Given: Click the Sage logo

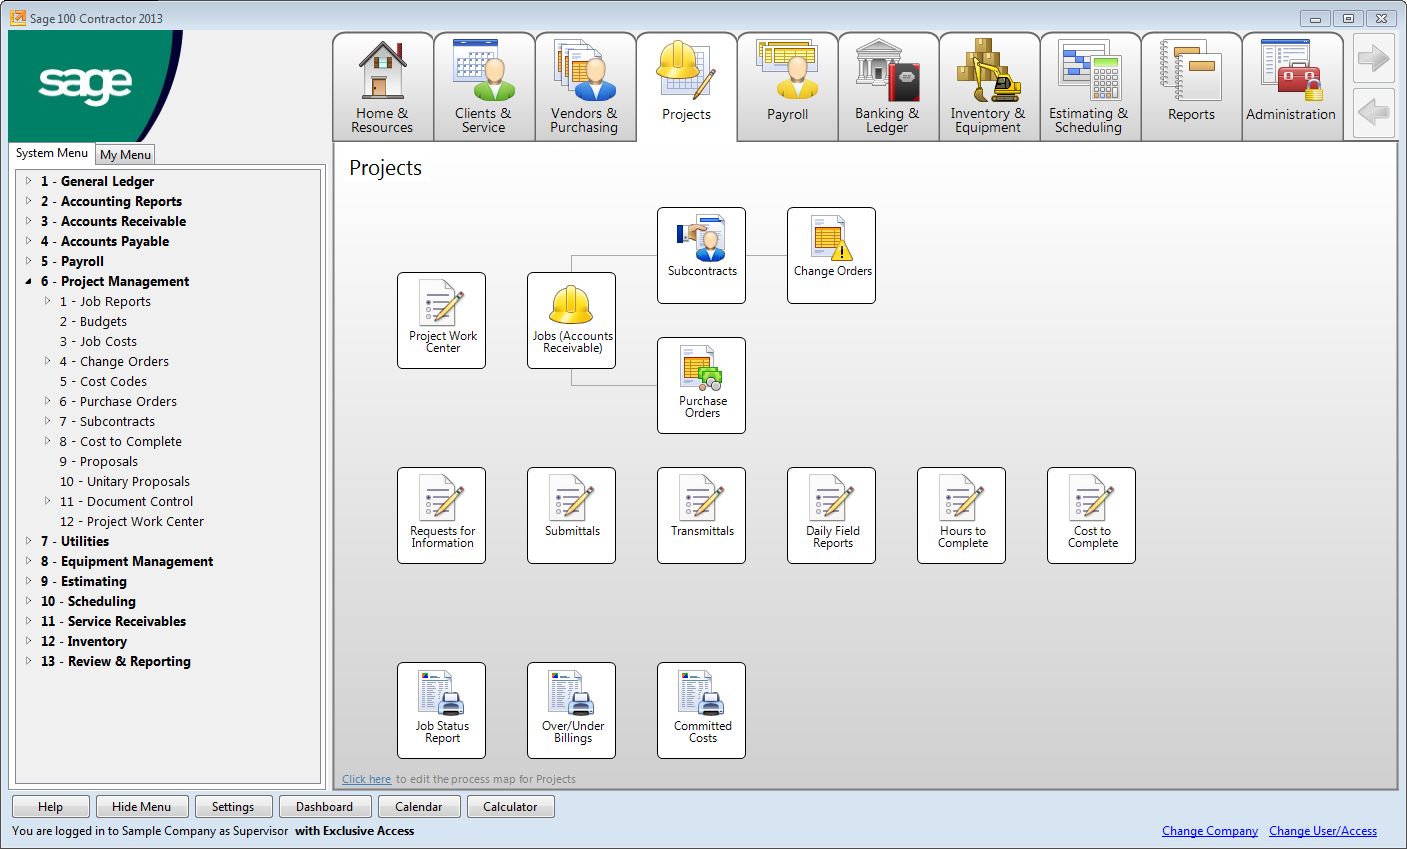Looking at the screenshot, I should pos(85,84).
